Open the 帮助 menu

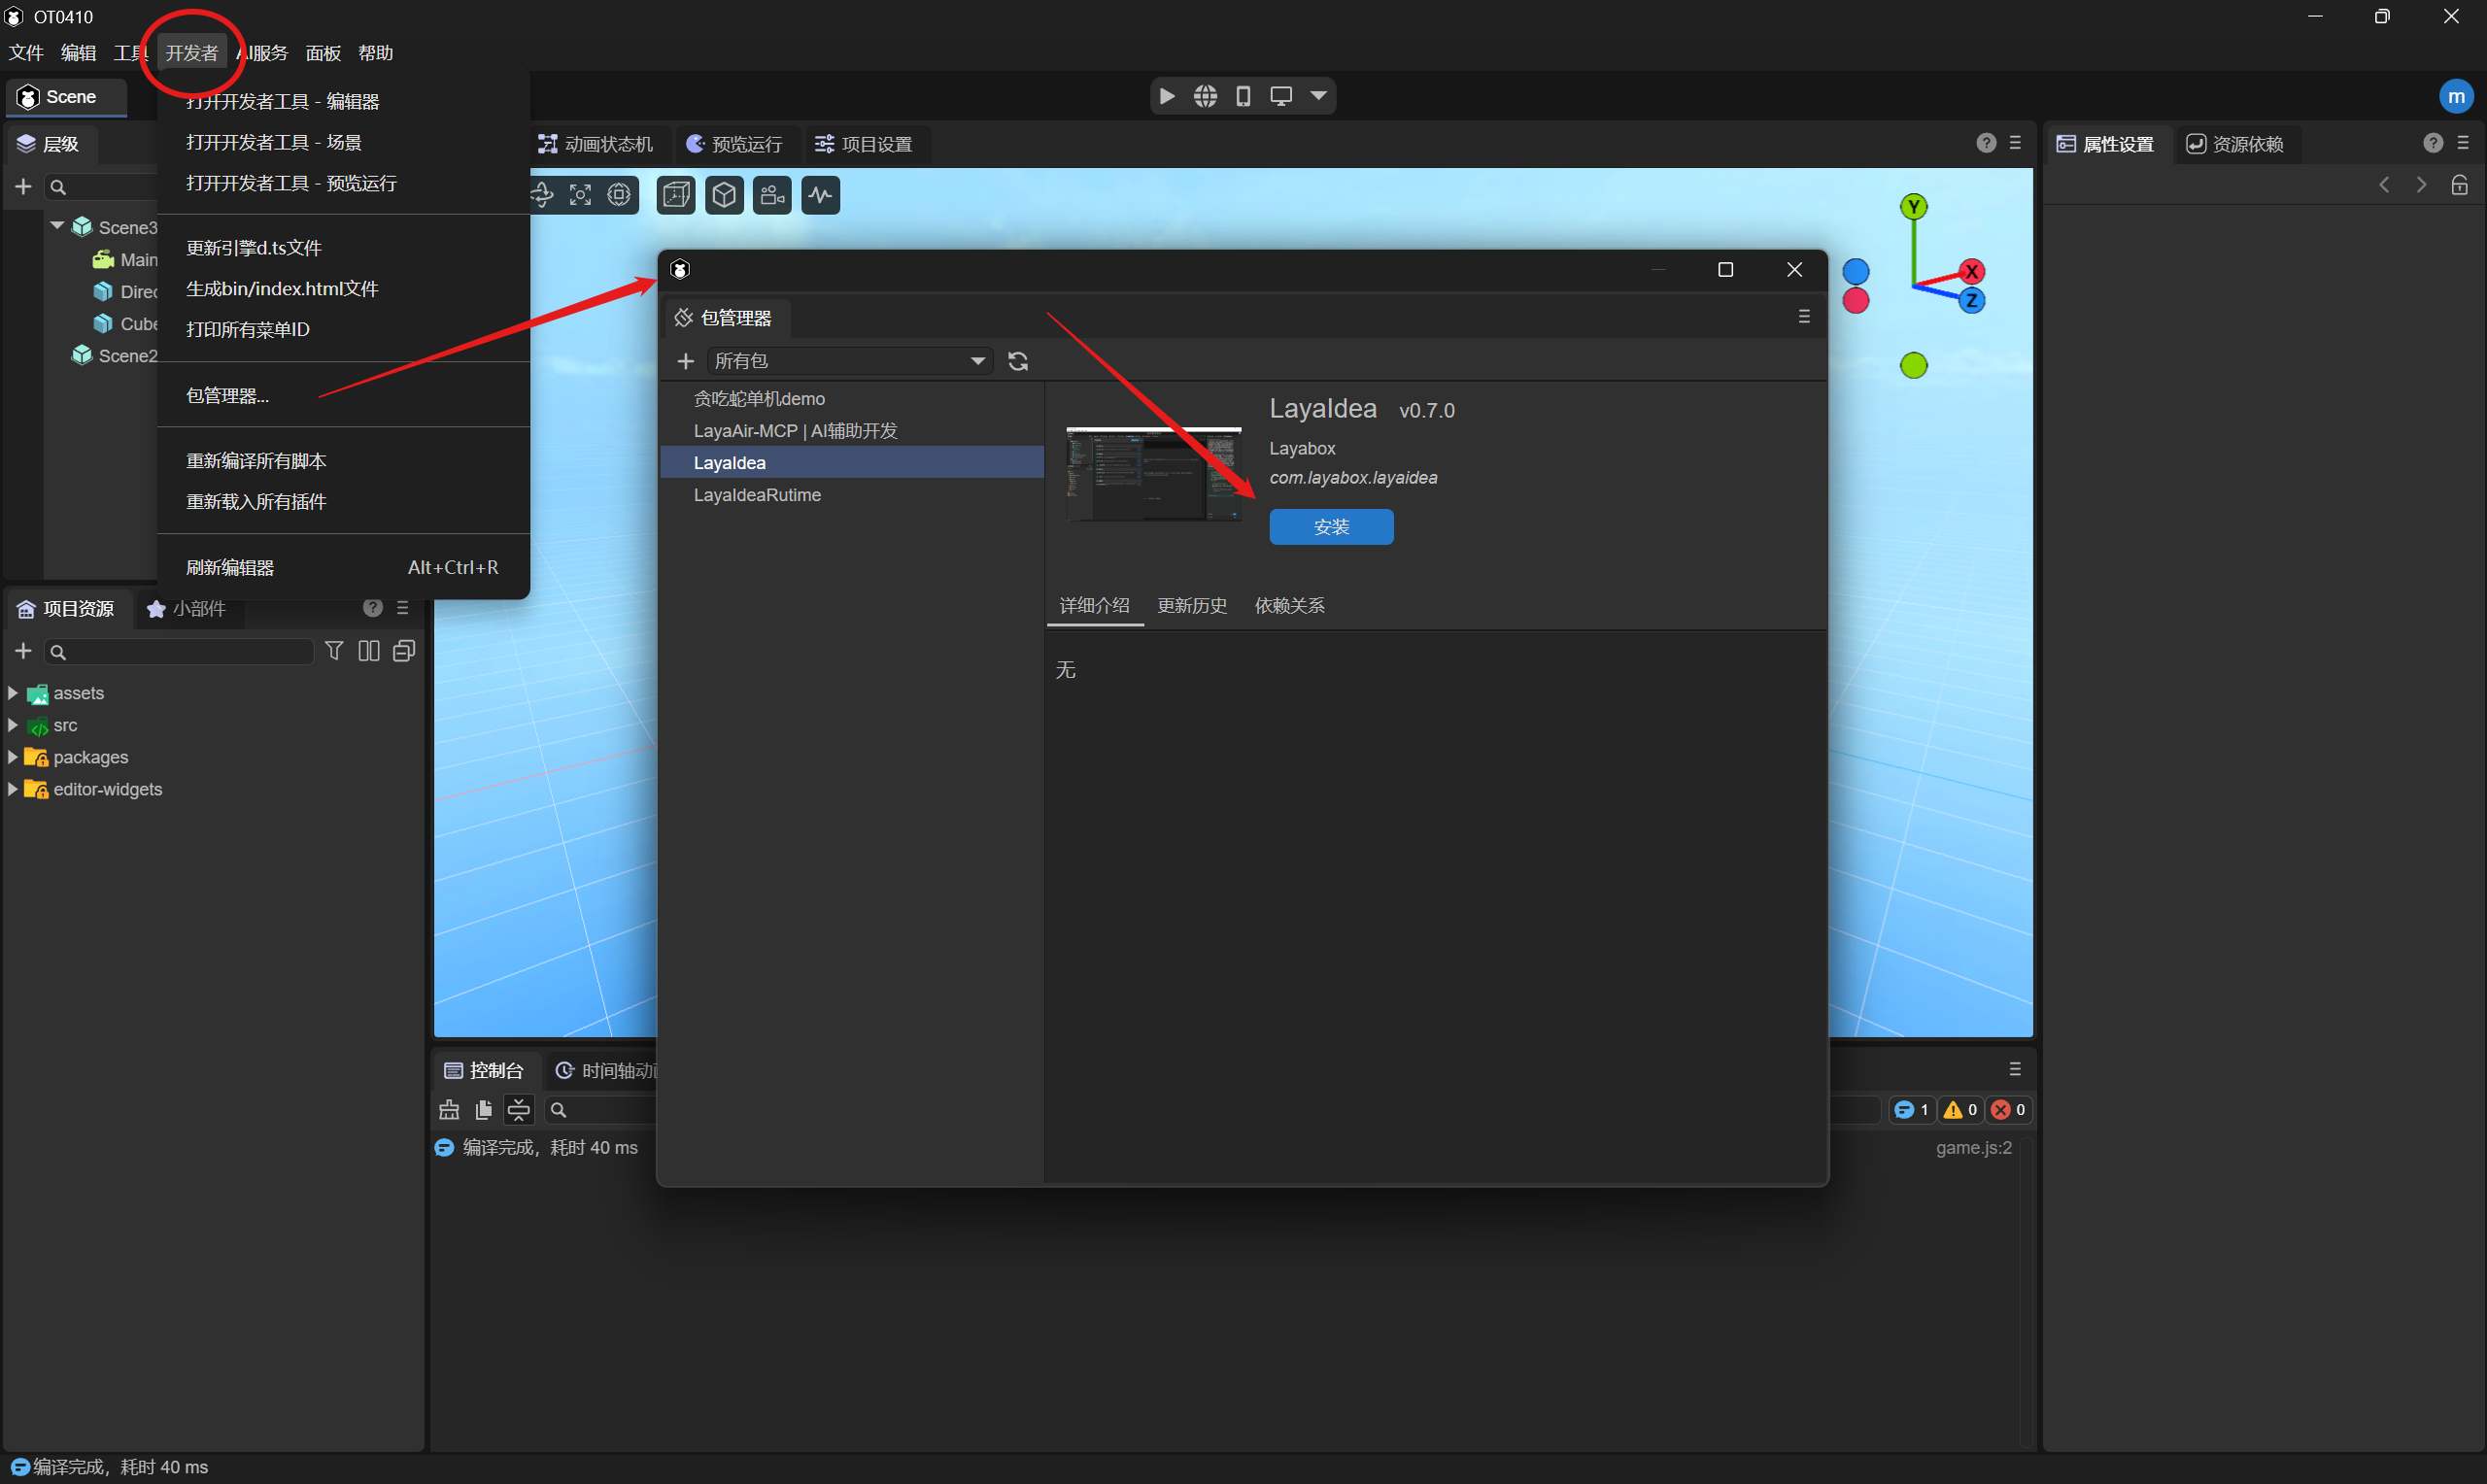[376, 53]
